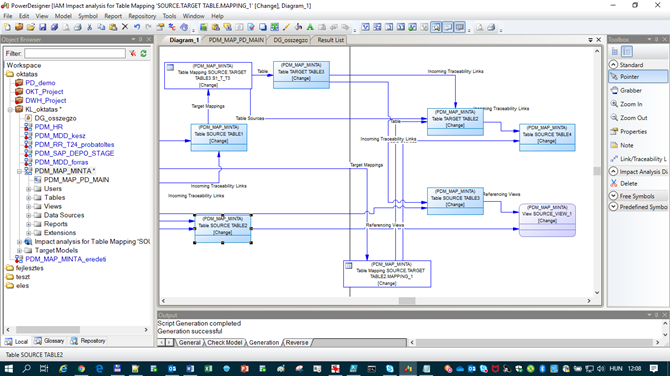Click the clear filter icon in Object Browser
This screenshot has width=670, height=376.
pos(133,53)
